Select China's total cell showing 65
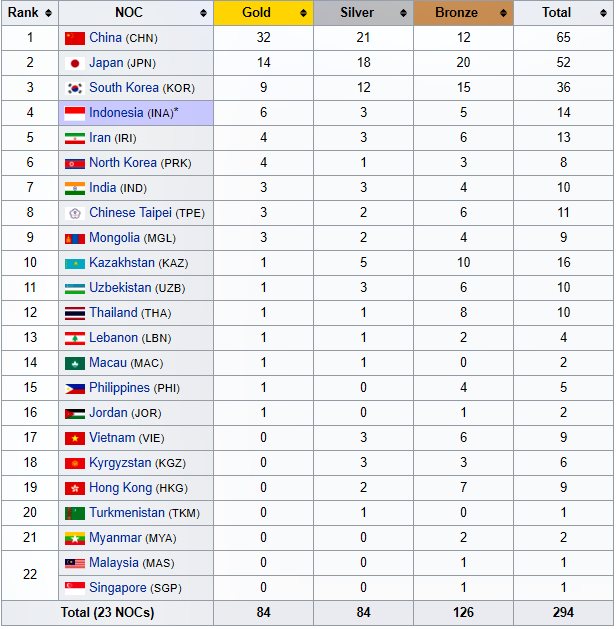 point(563,38)
